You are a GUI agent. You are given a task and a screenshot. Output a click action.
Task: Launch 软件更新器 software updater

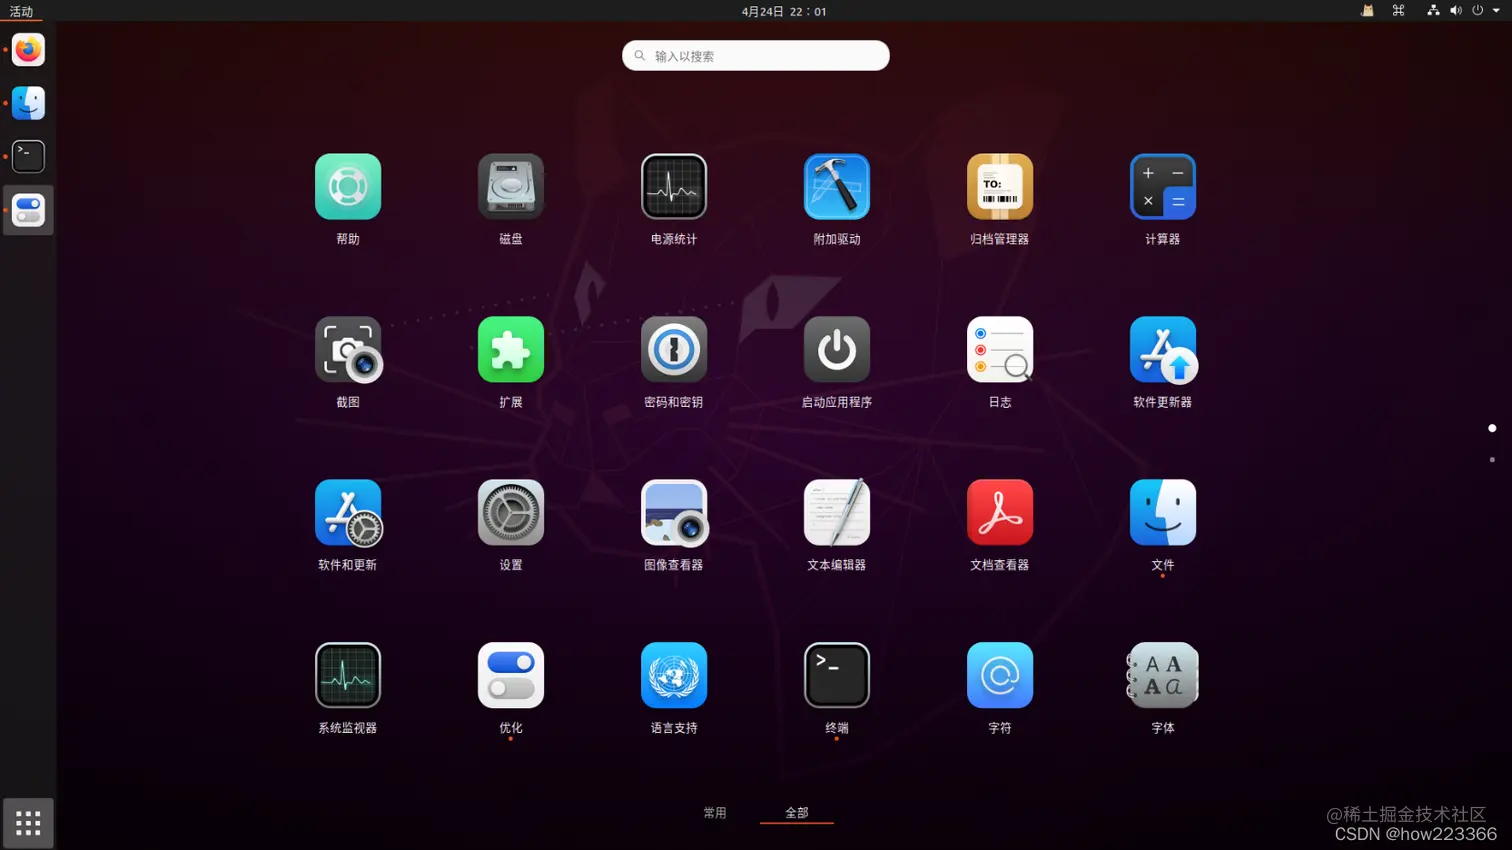click(x=1163, y=350)
